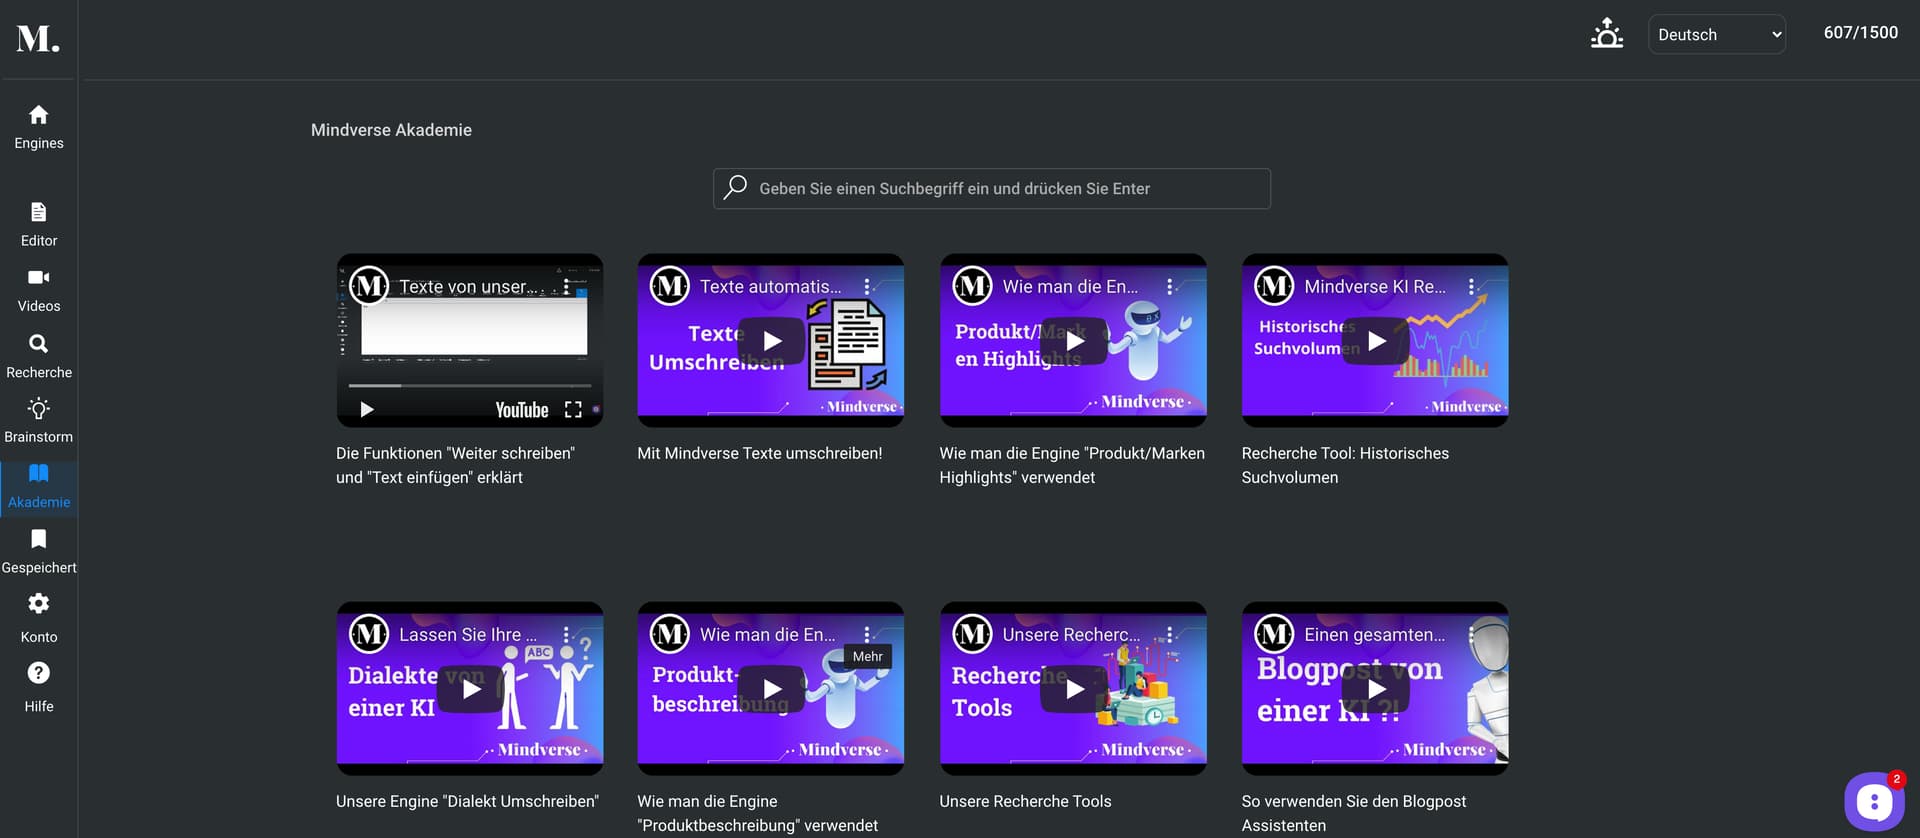Play the "Texte Umschreiben" video

pos(772,341)
